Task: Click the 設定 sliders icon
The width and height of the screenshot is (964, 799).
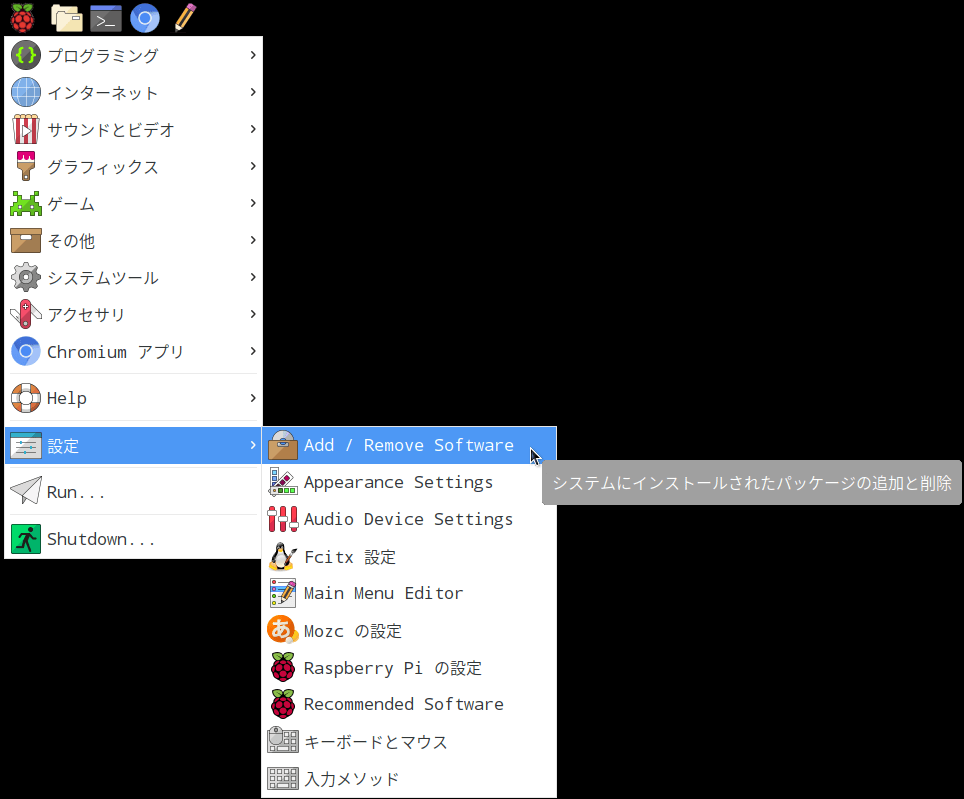Action: click(x=26, y=446)
